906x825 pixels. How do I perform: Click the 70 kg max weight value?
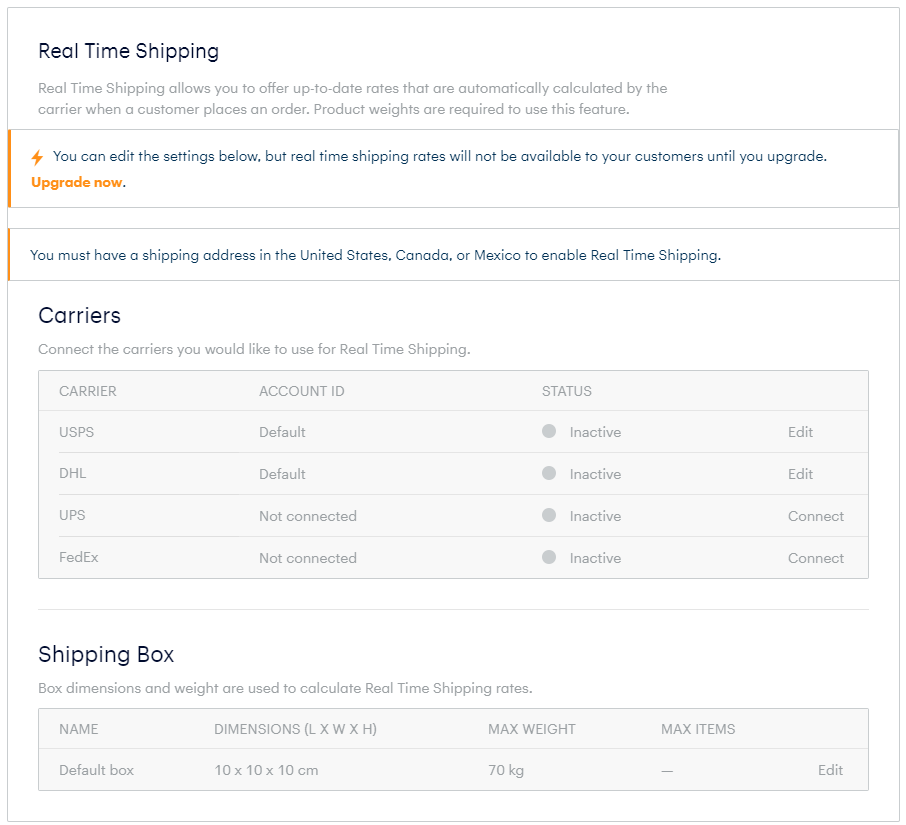coord(506,770)
